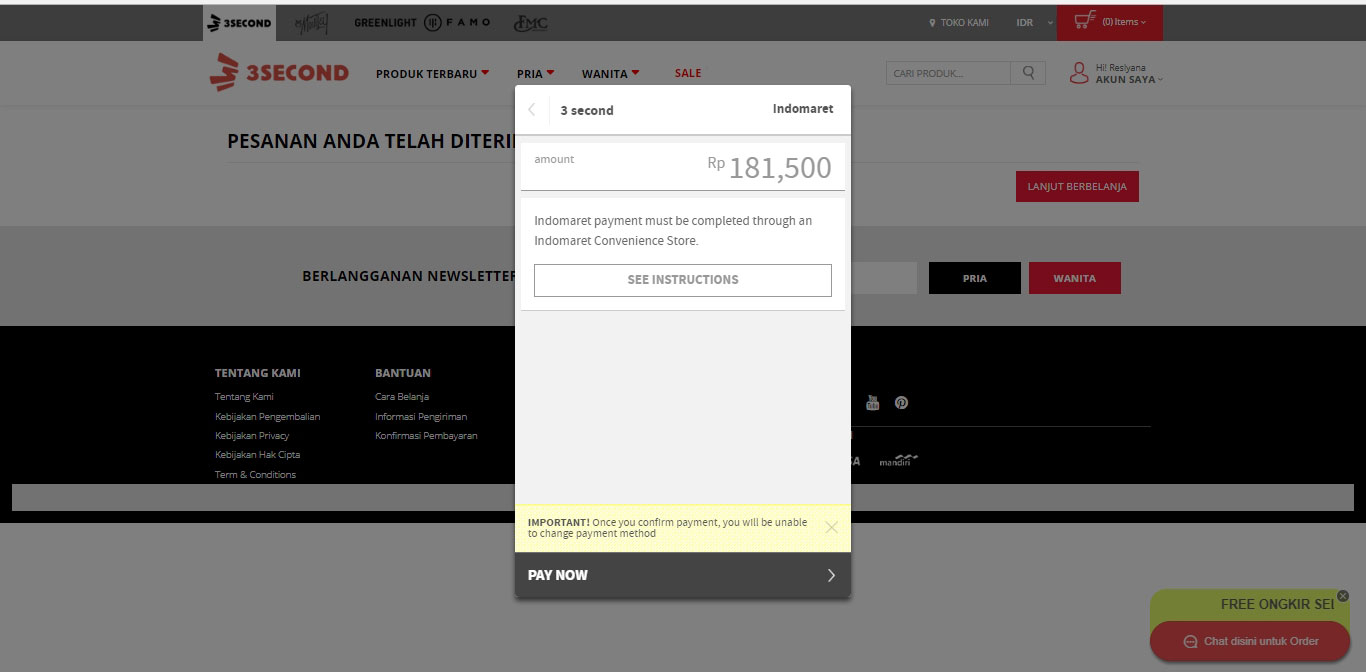Open the Cara Belanja help link
1366x672 pixels.
[402, 397]
